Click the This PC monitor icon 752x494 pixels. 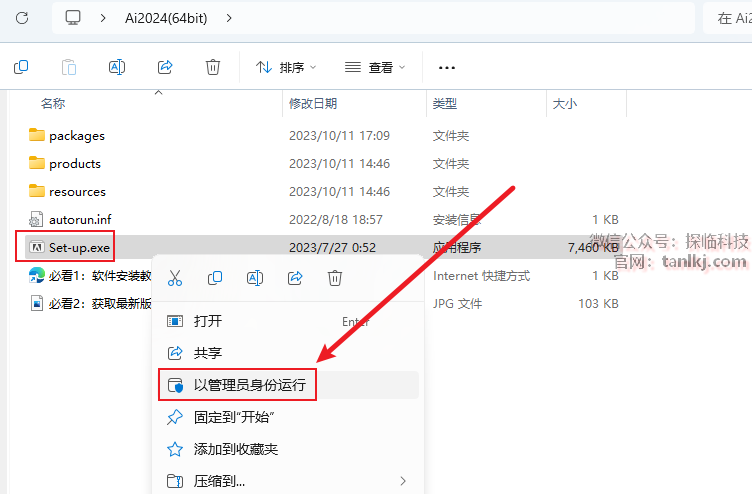tap(73, 18)
